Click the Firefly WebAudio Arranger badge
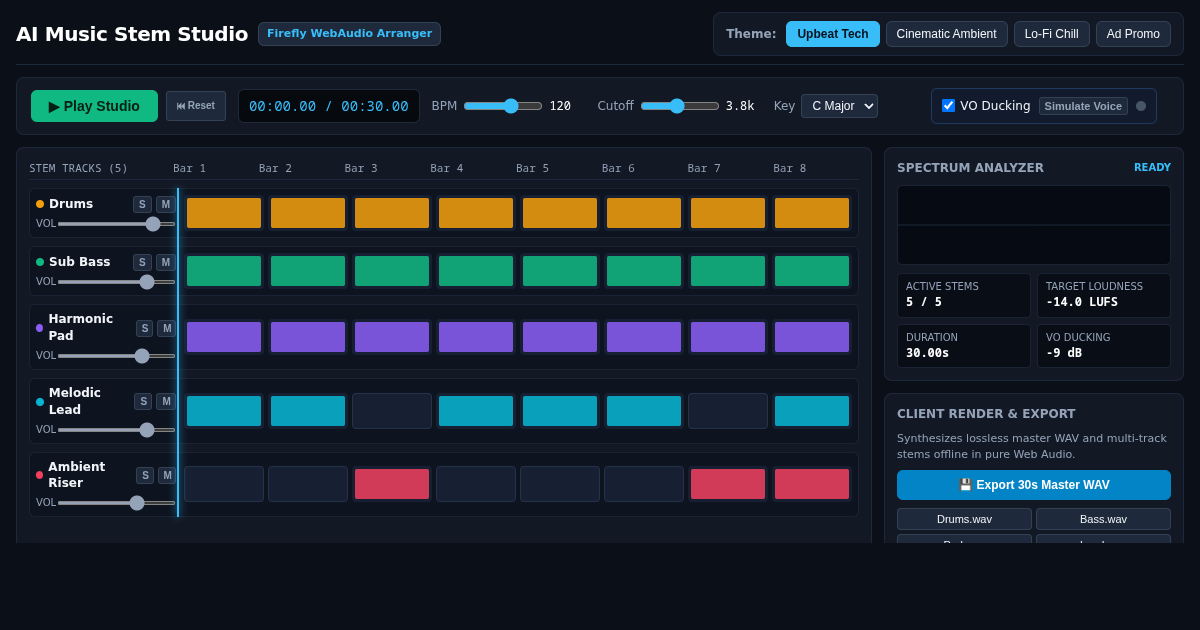This screenshot has width=1200, height=630. (x=349, y=34)
